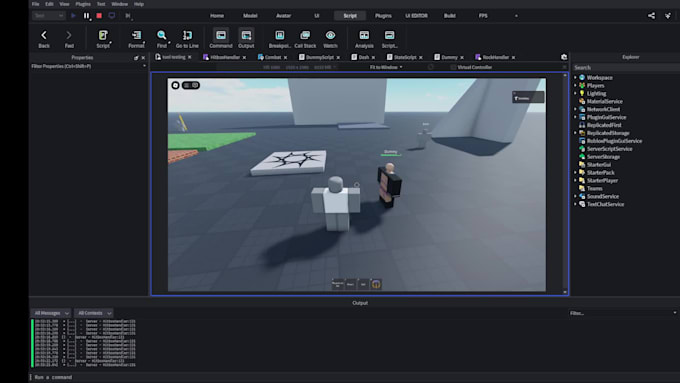The image size is (680, 383).
Task: Open the Help menu
Action: pos(139,4)
